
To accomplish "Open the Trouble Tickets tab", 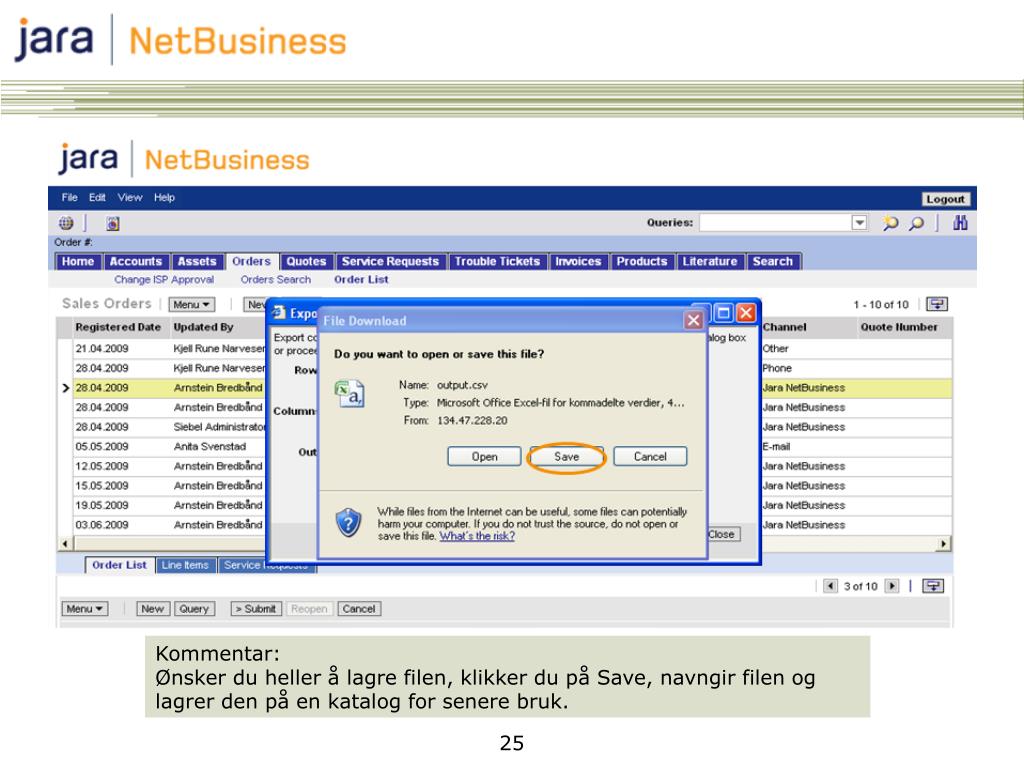I will pyautogui.click(x=498, y=261).
